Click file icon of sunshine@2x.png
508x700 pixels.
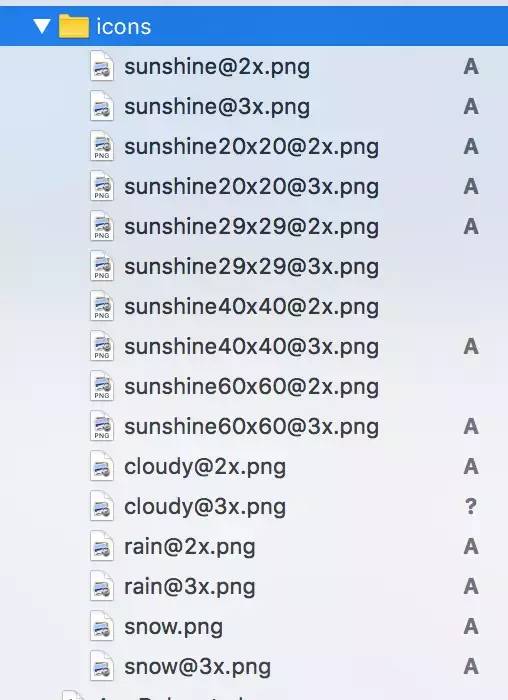point(102,66)
